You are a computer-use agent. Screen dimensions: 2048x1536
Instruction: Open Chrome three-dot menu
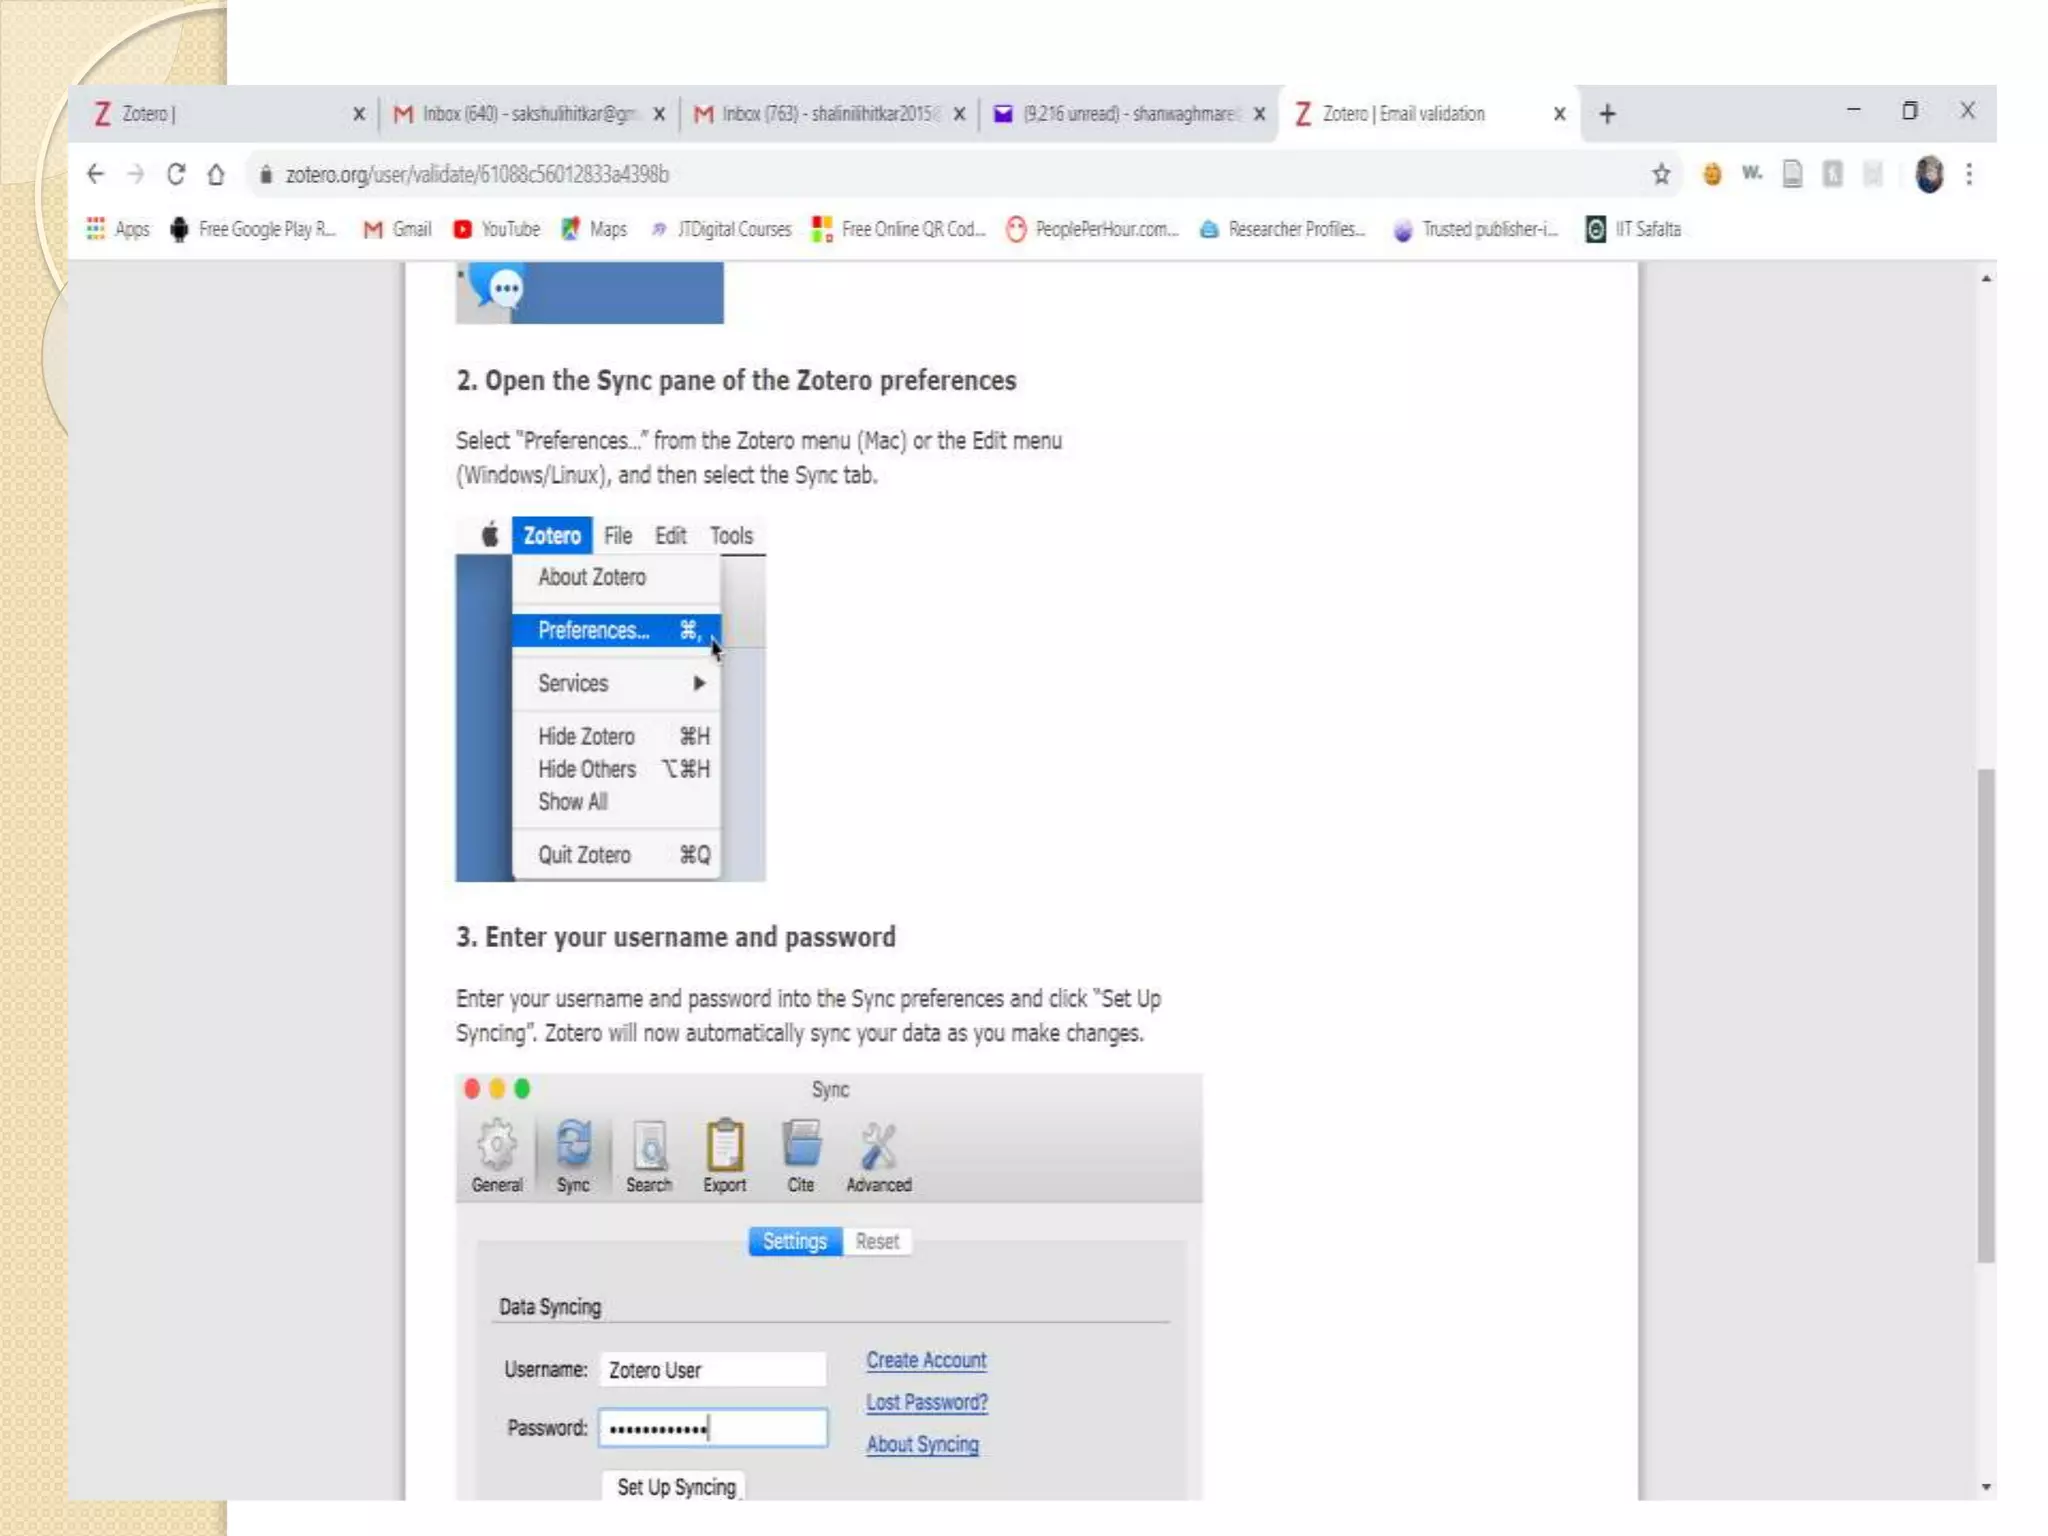point(1969,174)
